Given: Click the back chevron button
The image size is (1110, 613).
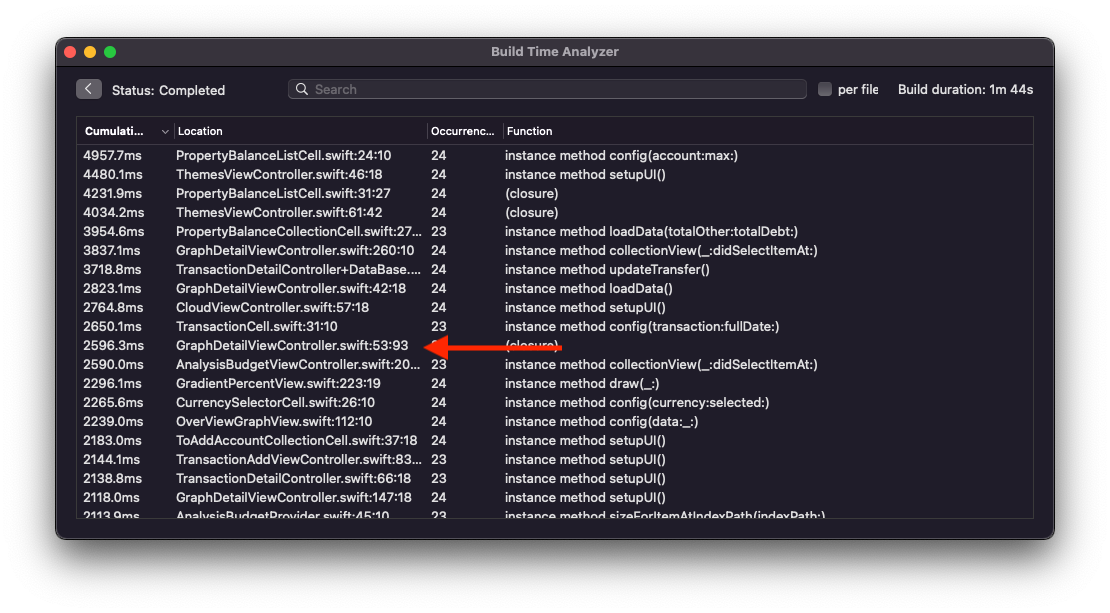Looking at the screenshot, I should pyautogui.click(x=88, y=88).
